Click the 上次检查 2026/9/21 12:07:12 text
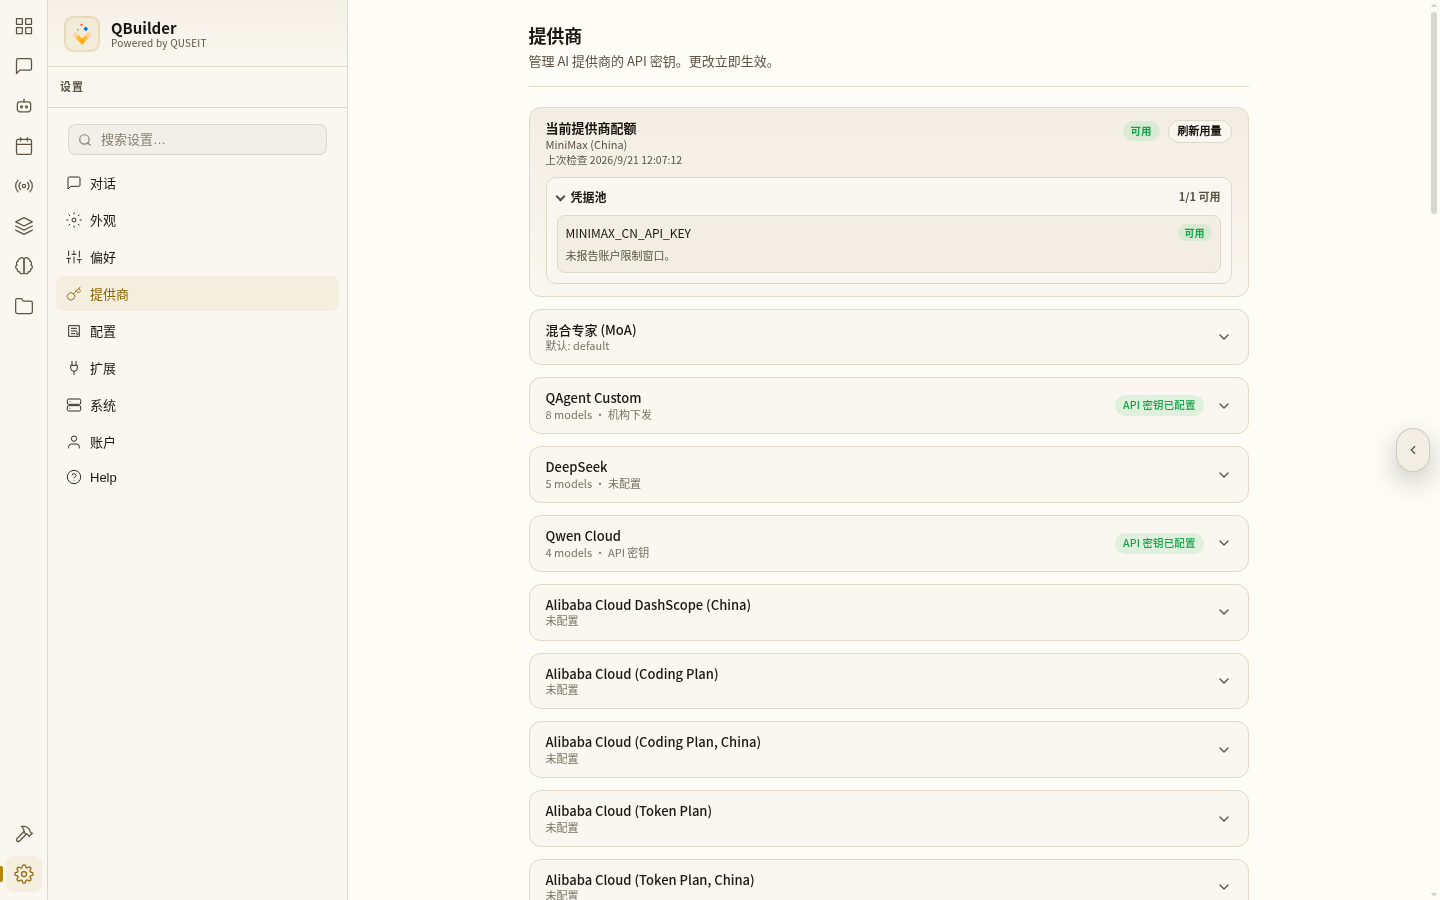The width and height of the screenshot is (1440, 900). tap(613, 160)
